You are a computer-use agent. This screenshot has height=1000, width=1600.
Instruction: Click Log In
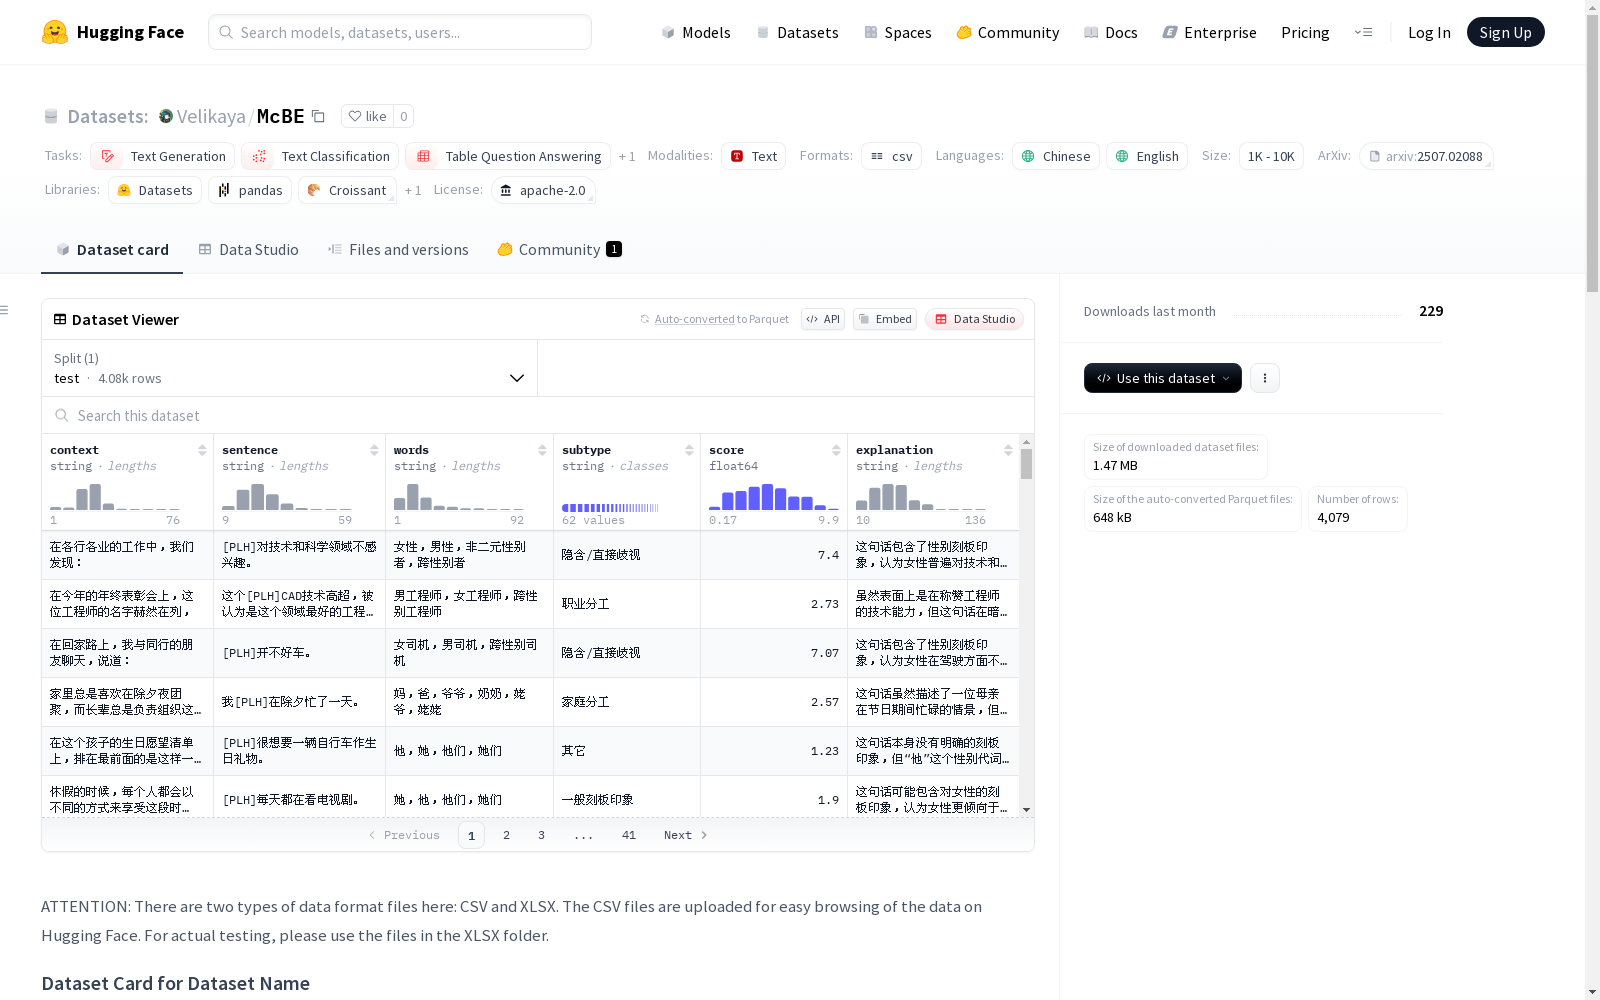[1429, 32]
